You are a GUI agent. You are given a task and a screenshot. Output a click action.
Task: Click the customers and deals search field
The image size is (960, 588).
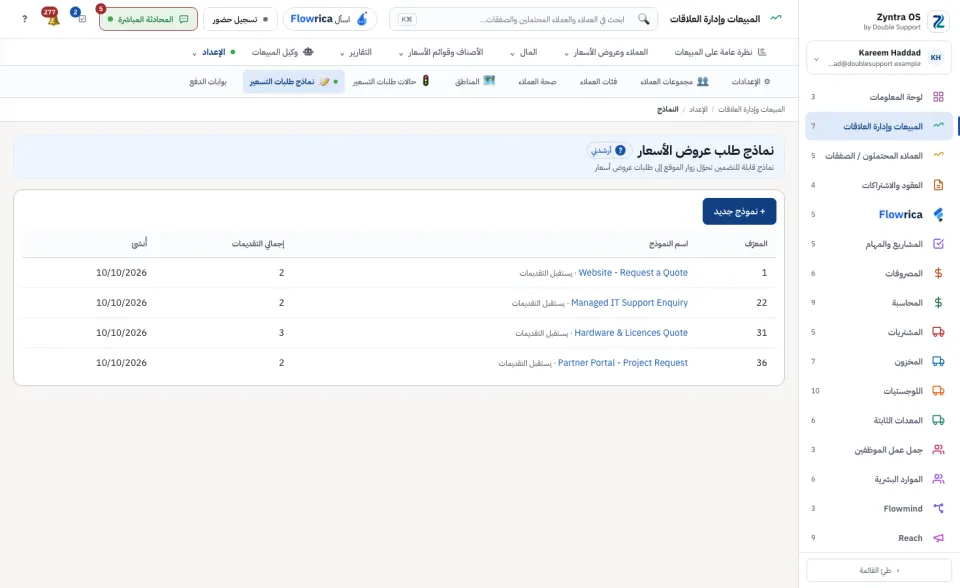tap(523, 19)
